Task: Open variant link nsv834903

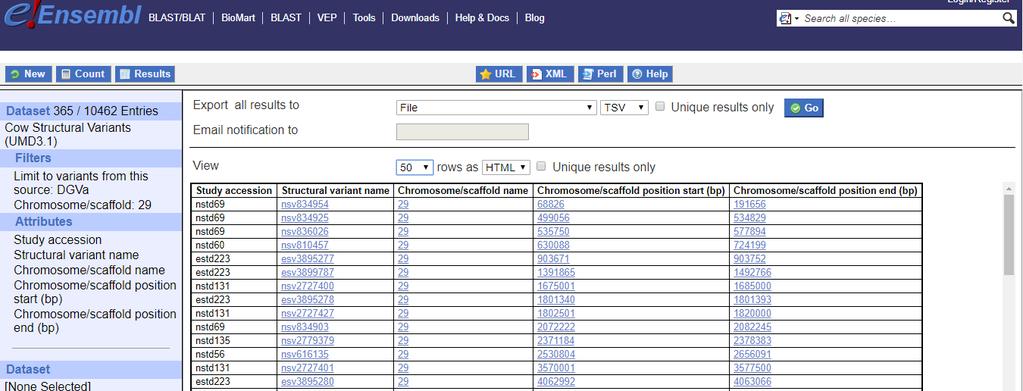Action: (305, 327)
